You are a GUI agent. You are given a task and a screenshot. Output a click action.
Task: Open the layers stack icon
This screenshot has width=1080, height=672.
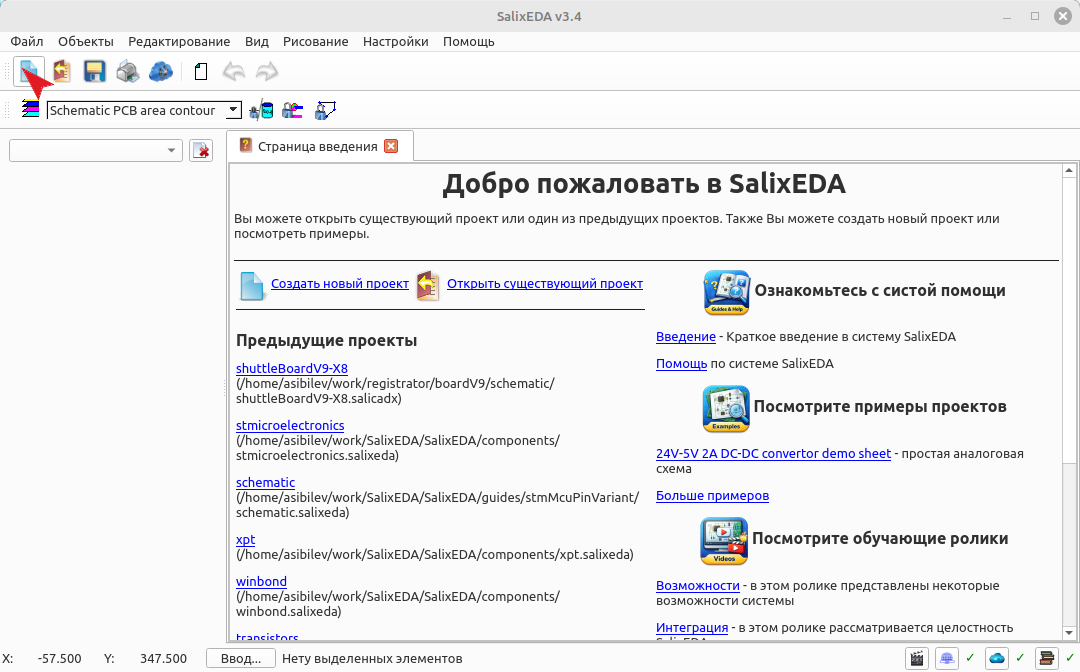pos(30,109)
